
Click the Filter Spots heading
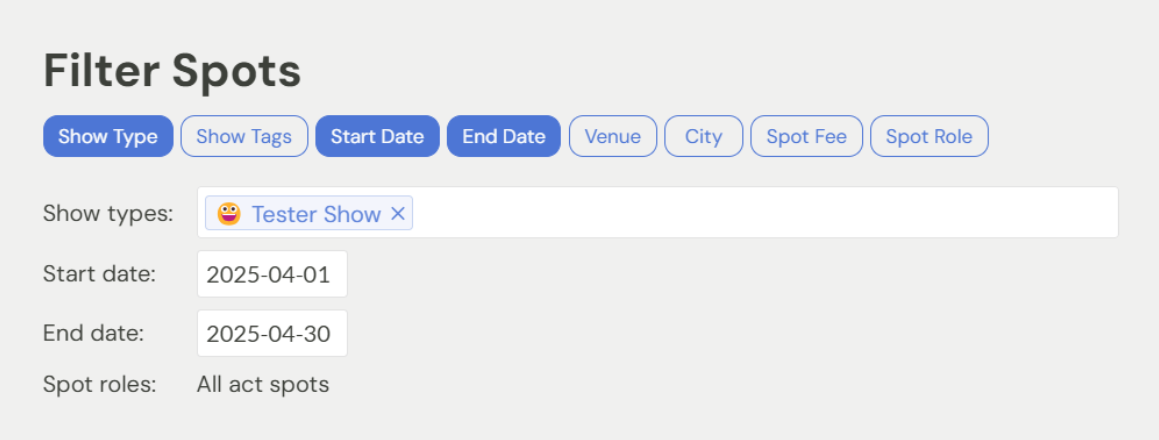pos(172,71)
